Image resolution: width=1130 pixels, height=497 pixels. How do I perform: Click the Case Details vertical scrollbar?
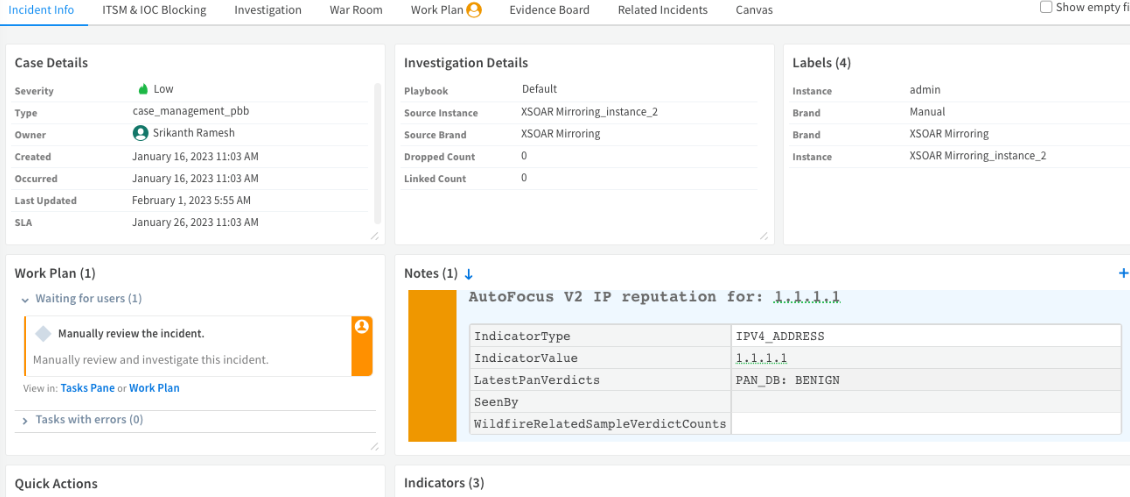pyautogui.click(x=378, y=153)
